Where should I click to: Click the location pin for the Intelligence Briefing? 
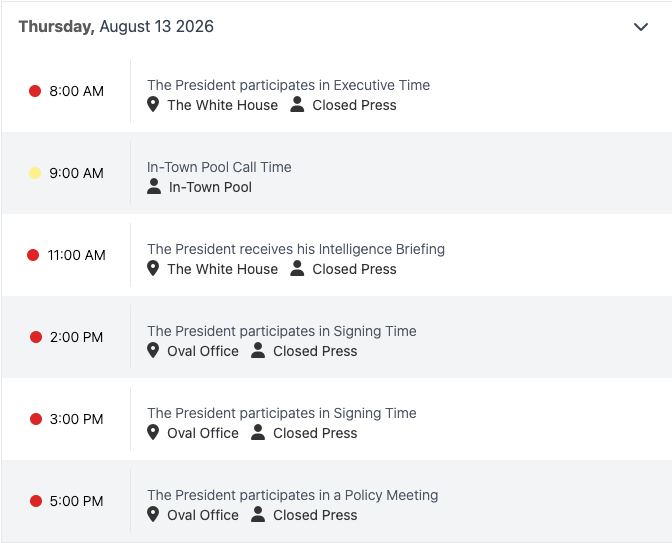pos(153,269)
